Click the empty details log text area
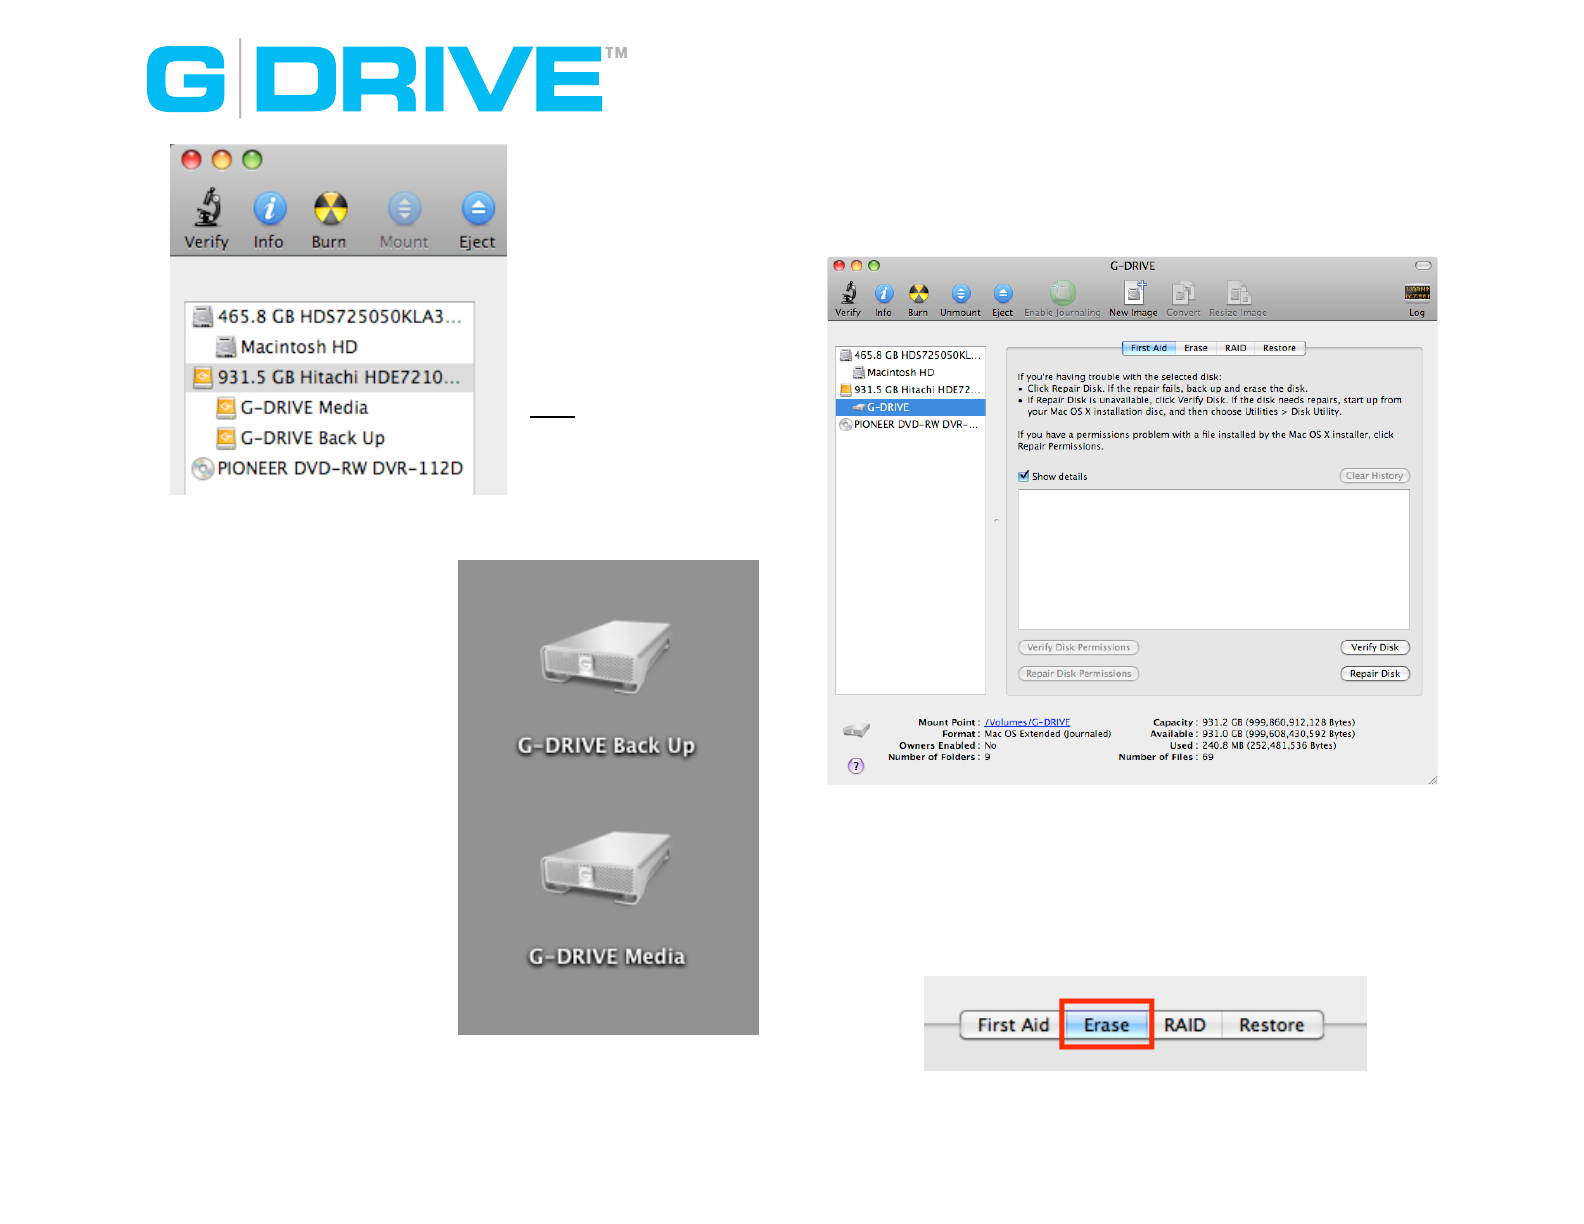 click(1214, 559)
